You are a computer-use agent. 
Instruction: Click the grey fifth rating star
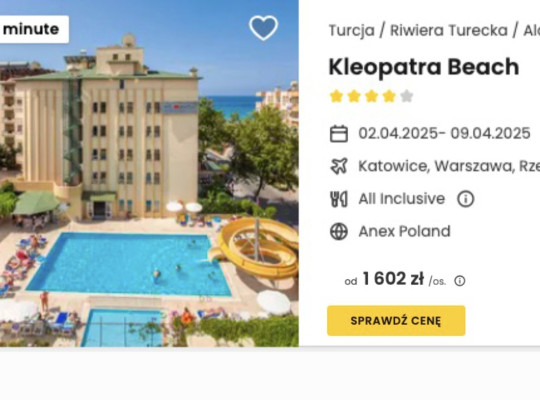(x=407, y=96)
